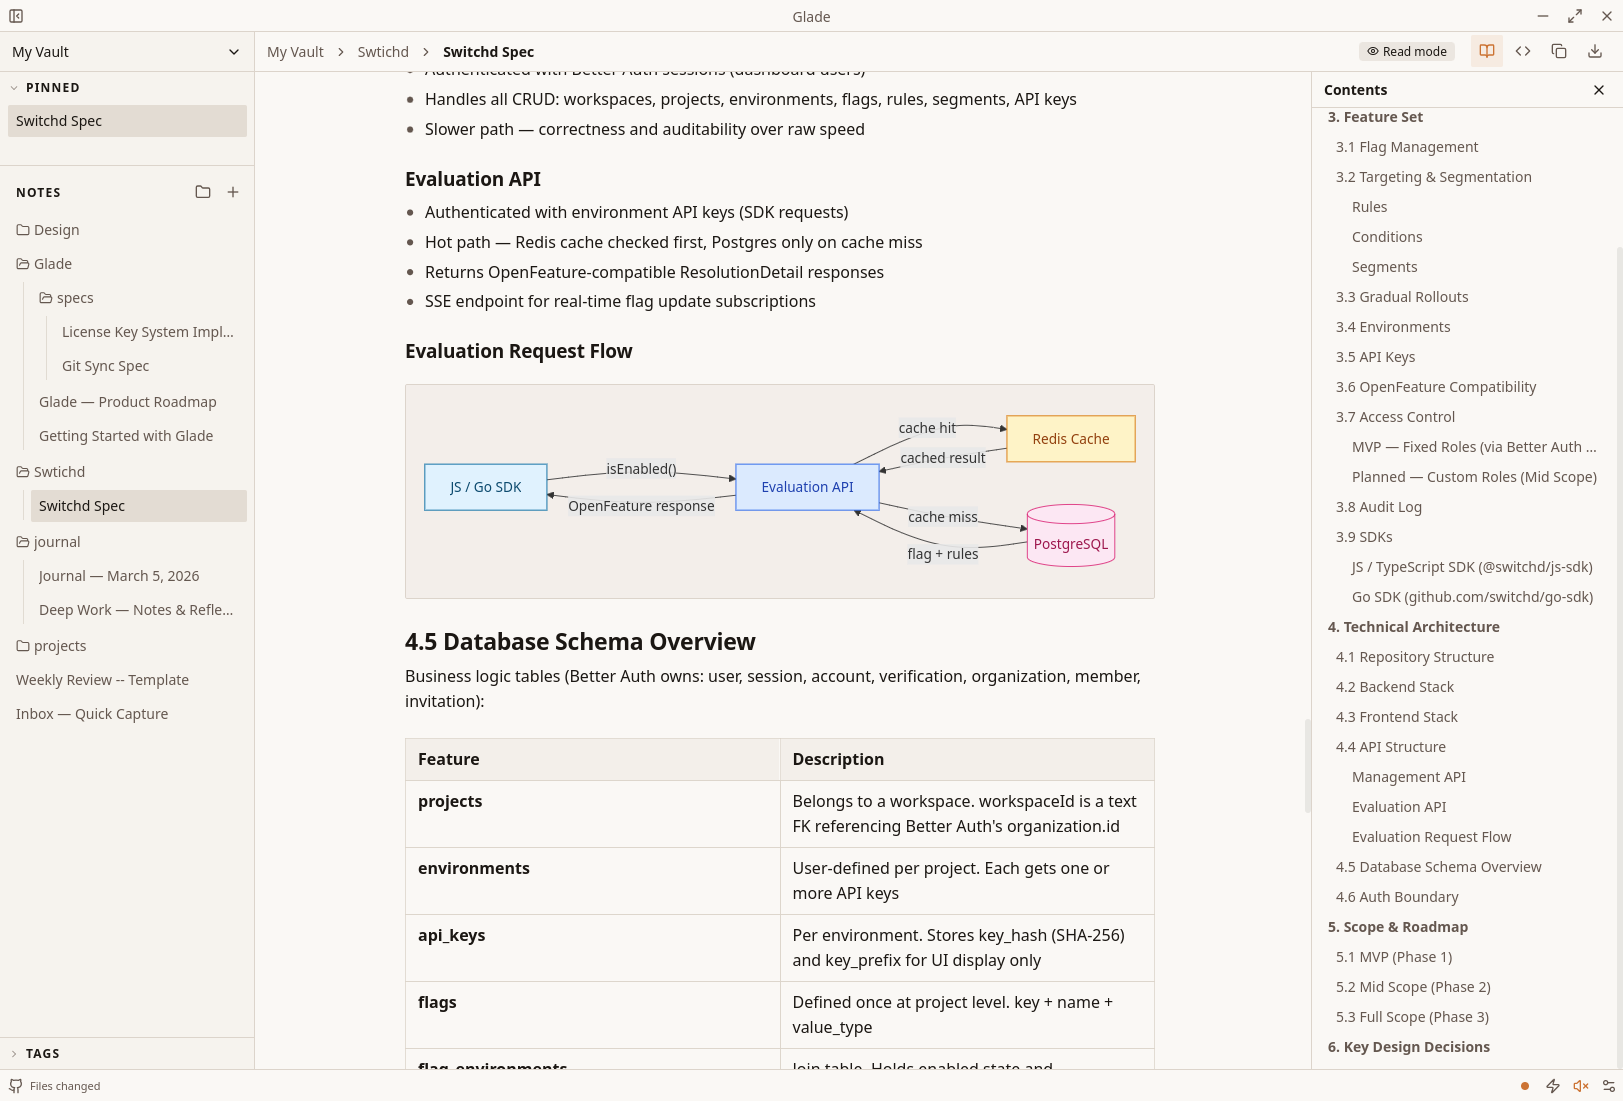
Task: Click Files changed in status bar
Action: pos(65,1086)
